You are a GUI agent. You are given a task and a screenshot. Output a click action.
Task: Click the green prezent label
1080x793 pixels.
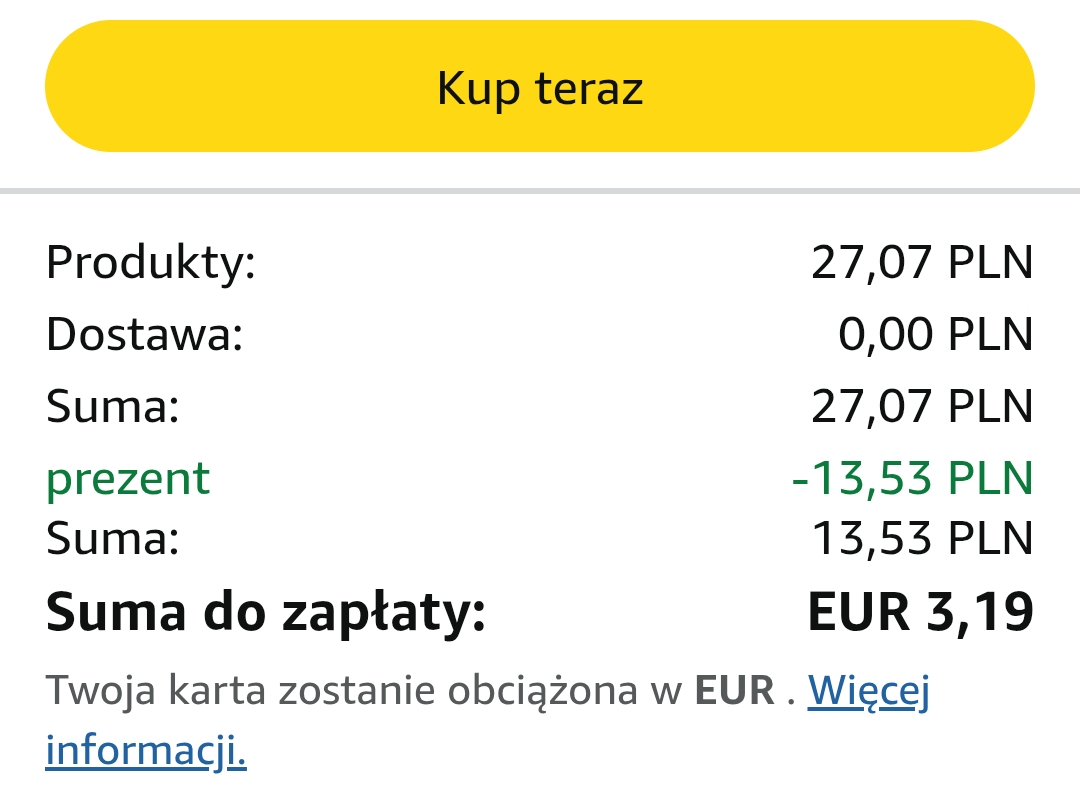pyautogui.click(x=128, y=478)
